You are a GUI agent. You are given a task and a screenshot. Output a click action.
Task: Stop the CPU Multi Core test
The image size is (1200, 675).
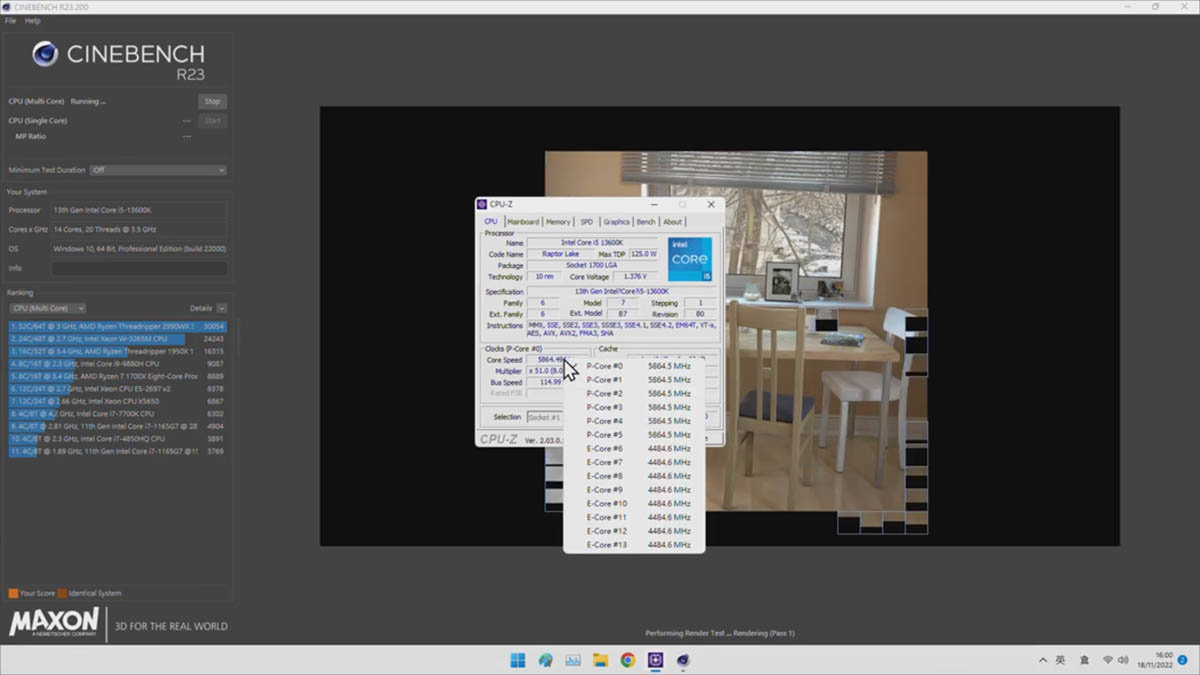(x=212, y=101)
